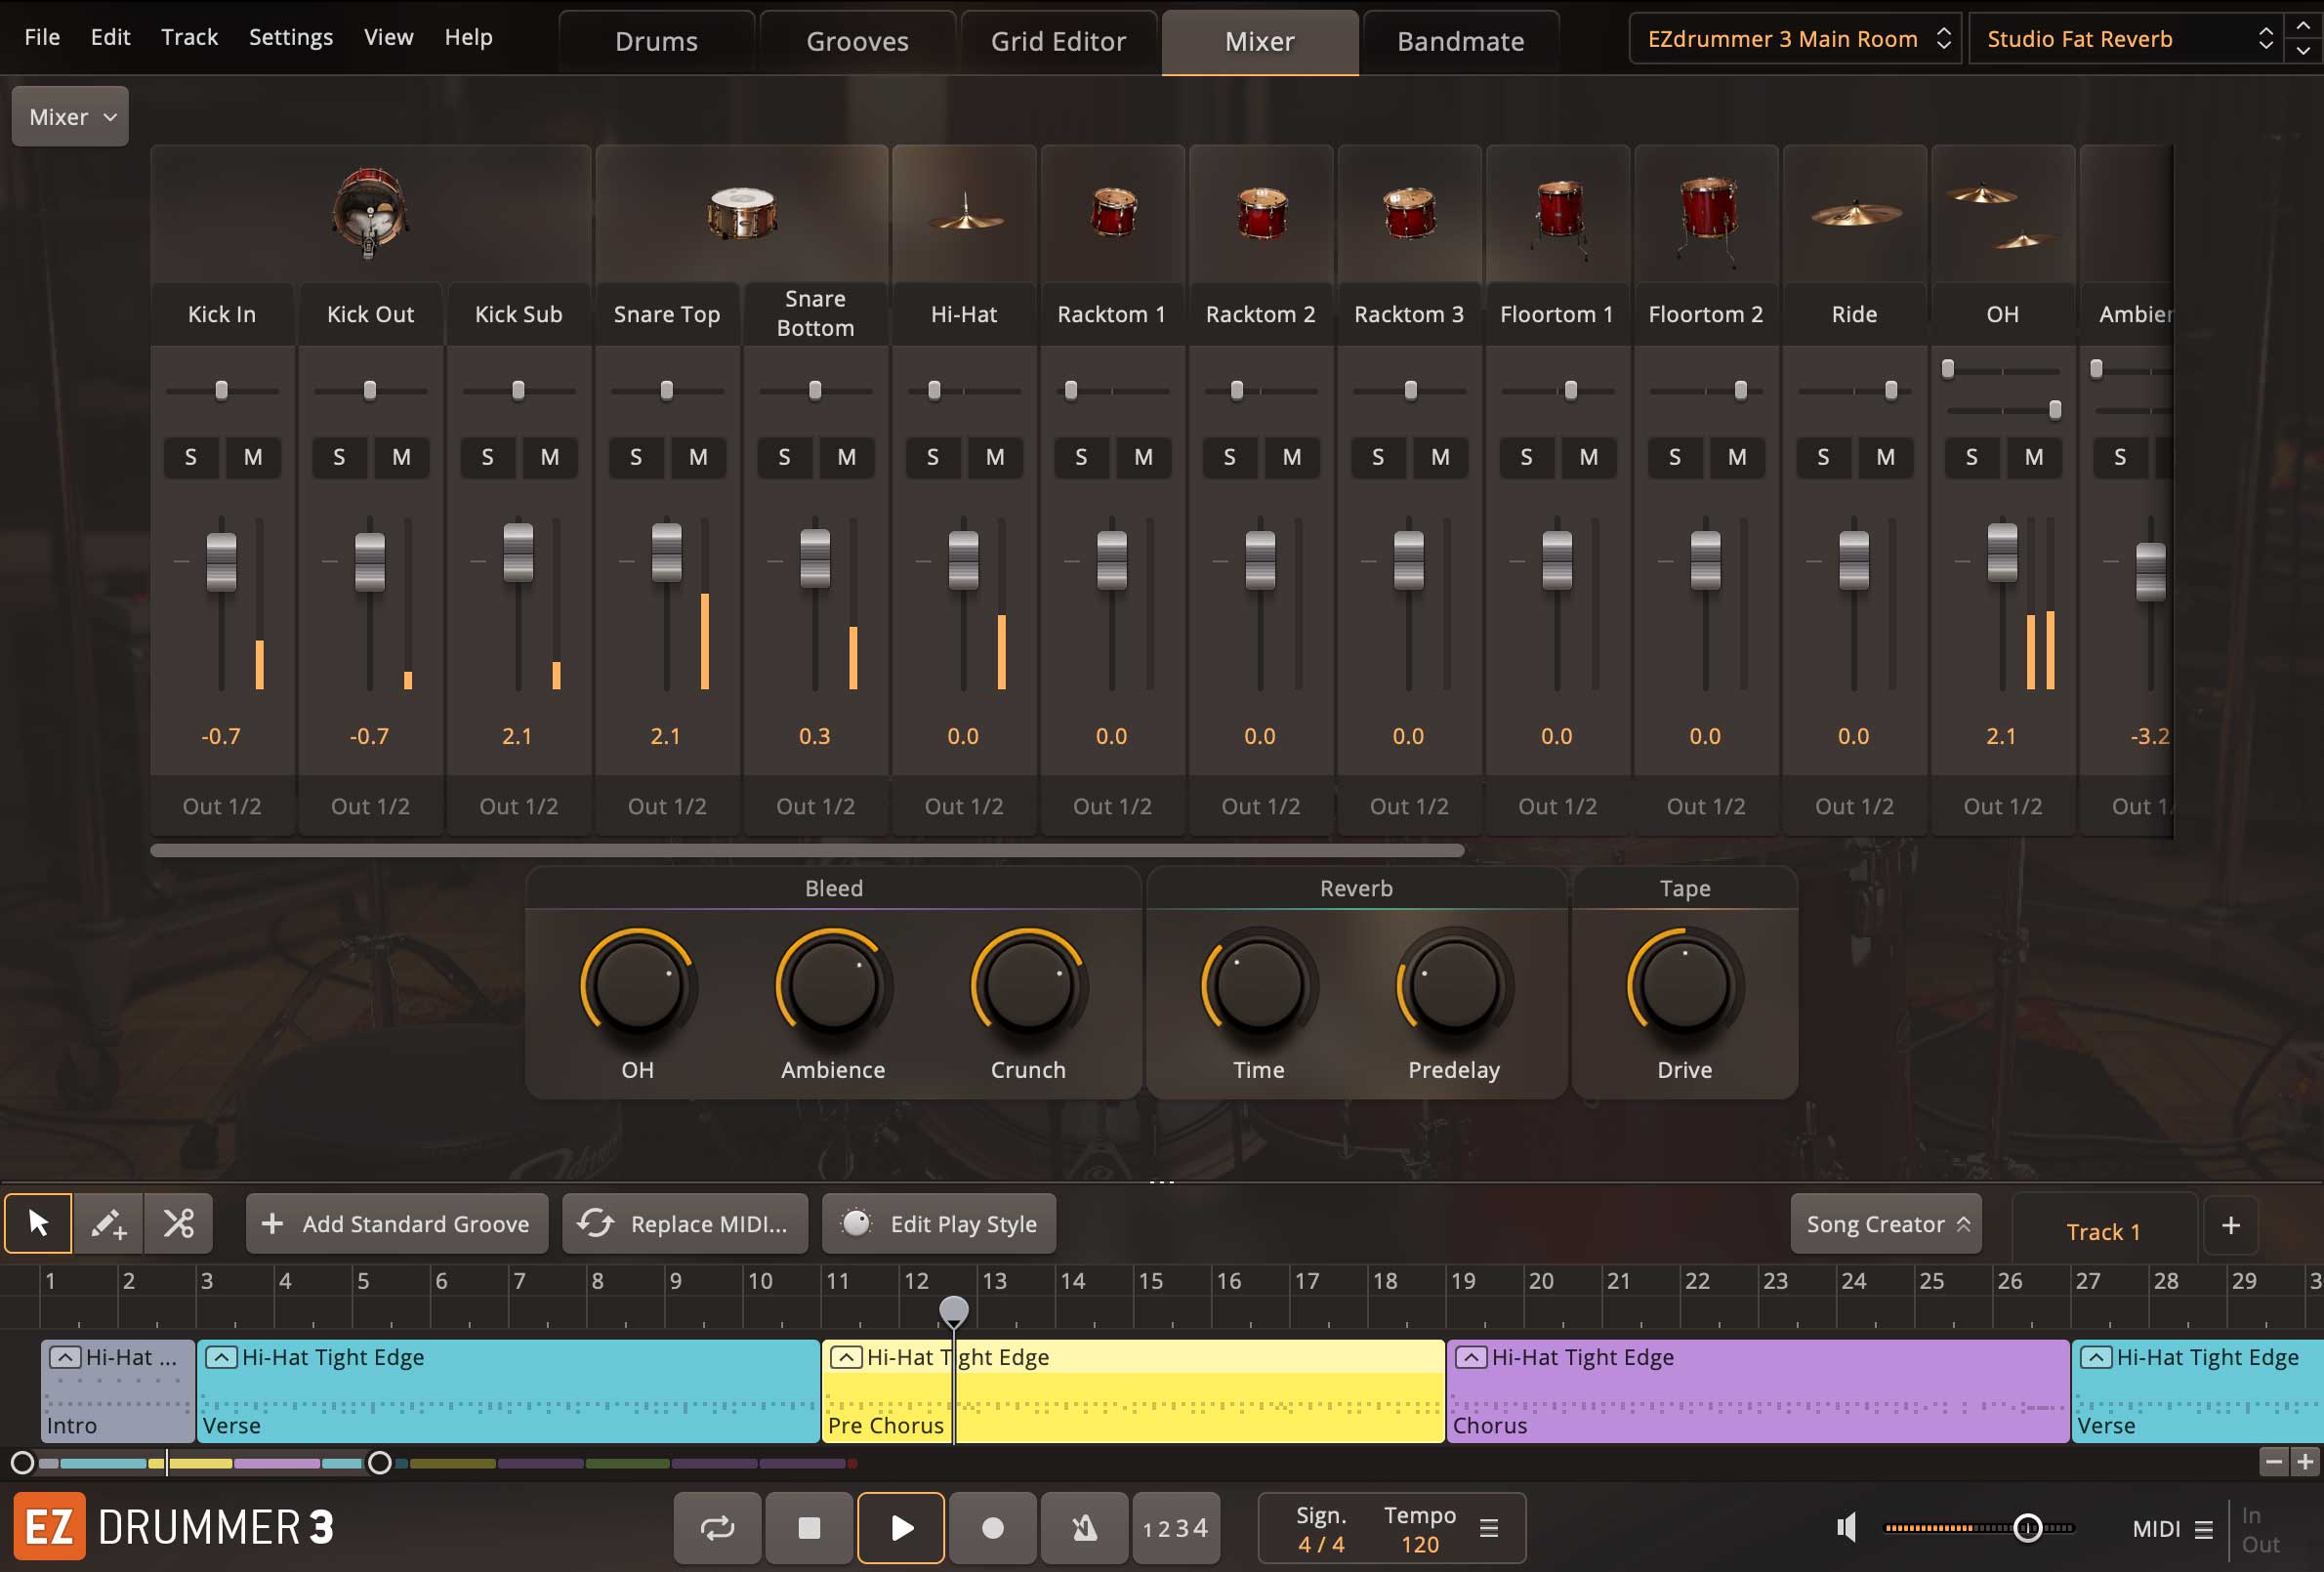Expand the Song Creator panel
Screen dimensions: 2324x1572
(1886, 1224)
